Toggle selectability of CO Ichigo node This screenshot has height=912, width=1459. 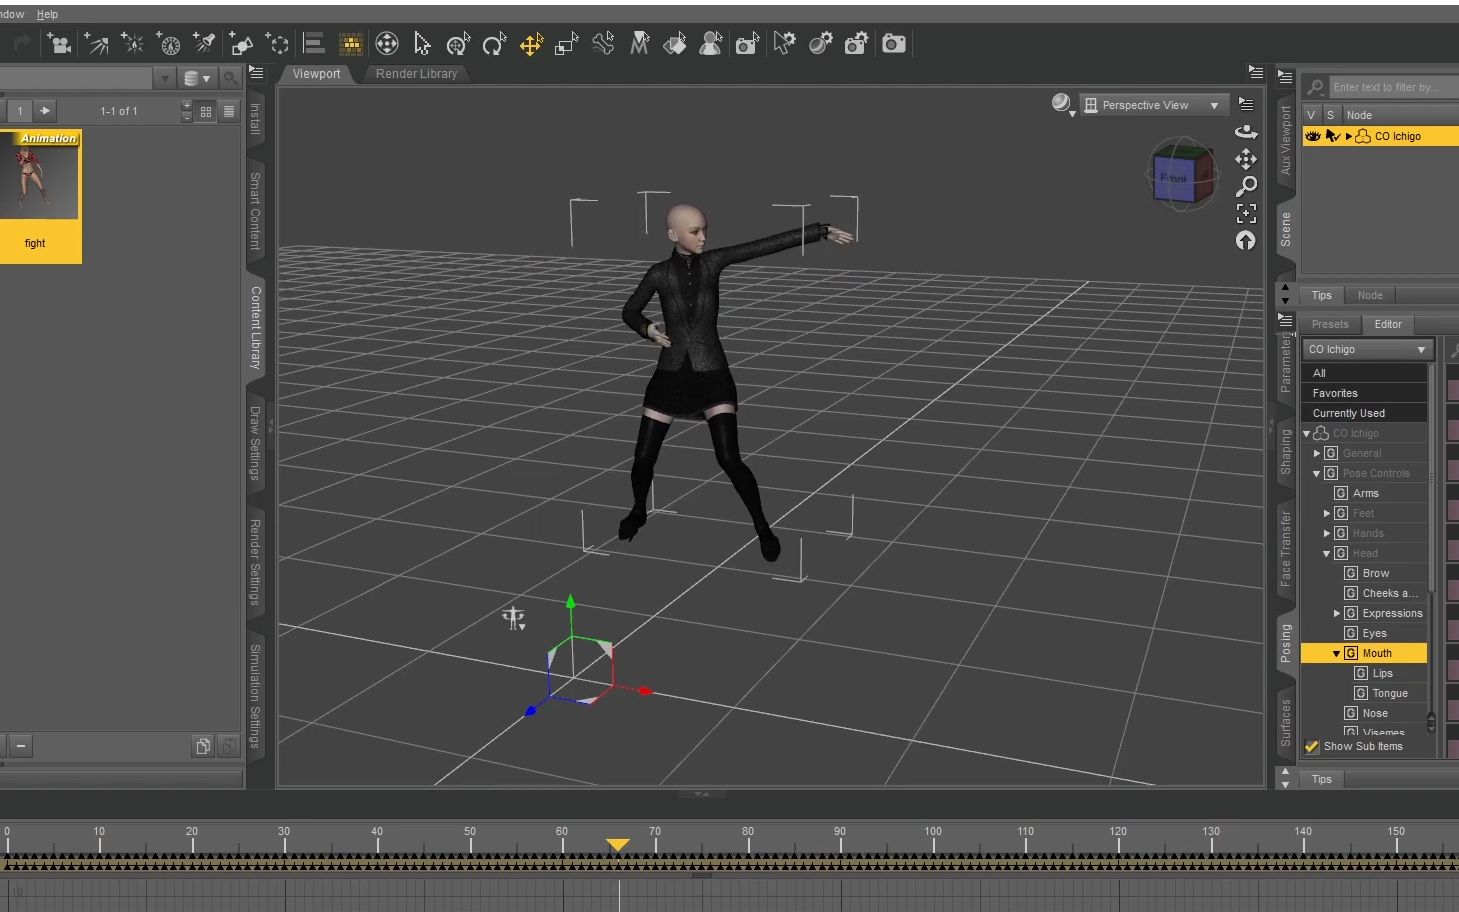1332,136
